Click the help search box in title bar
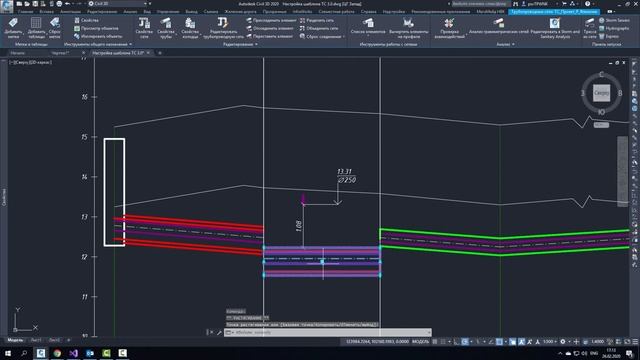The height and width of the screenshot is (360, 640). [x=480, y=4]
